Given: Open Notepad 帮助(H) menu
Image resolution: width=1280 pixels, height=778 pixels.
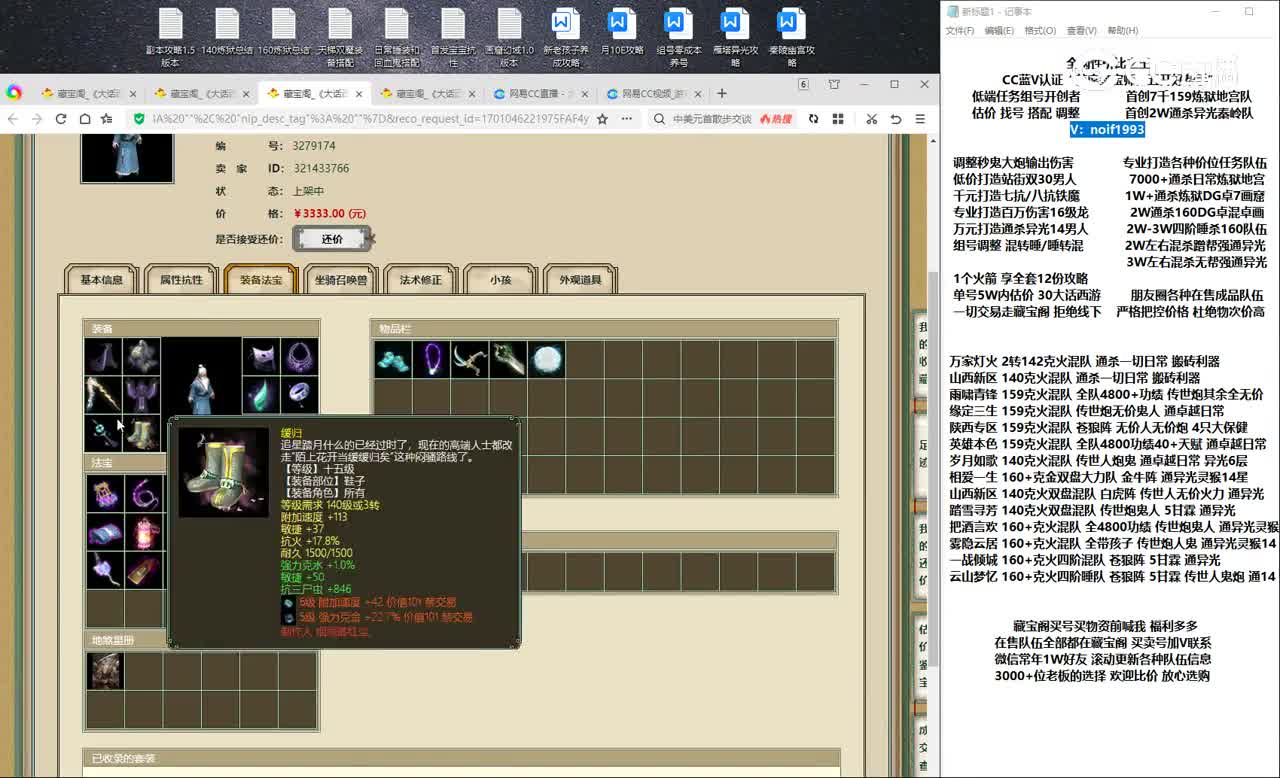Looking at the screenshot, I should tap(1122, 31).
